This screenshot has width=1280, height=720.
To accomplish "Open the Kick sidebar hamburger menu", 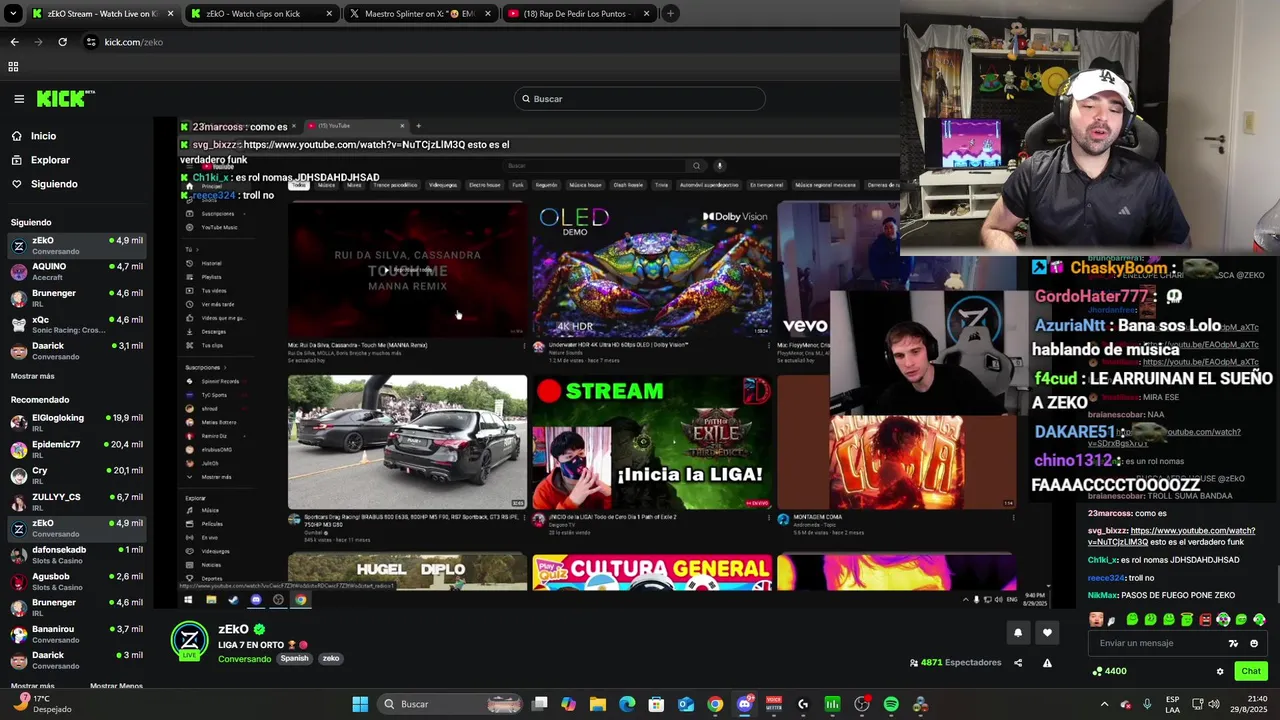I will click(x=19, y=98).
